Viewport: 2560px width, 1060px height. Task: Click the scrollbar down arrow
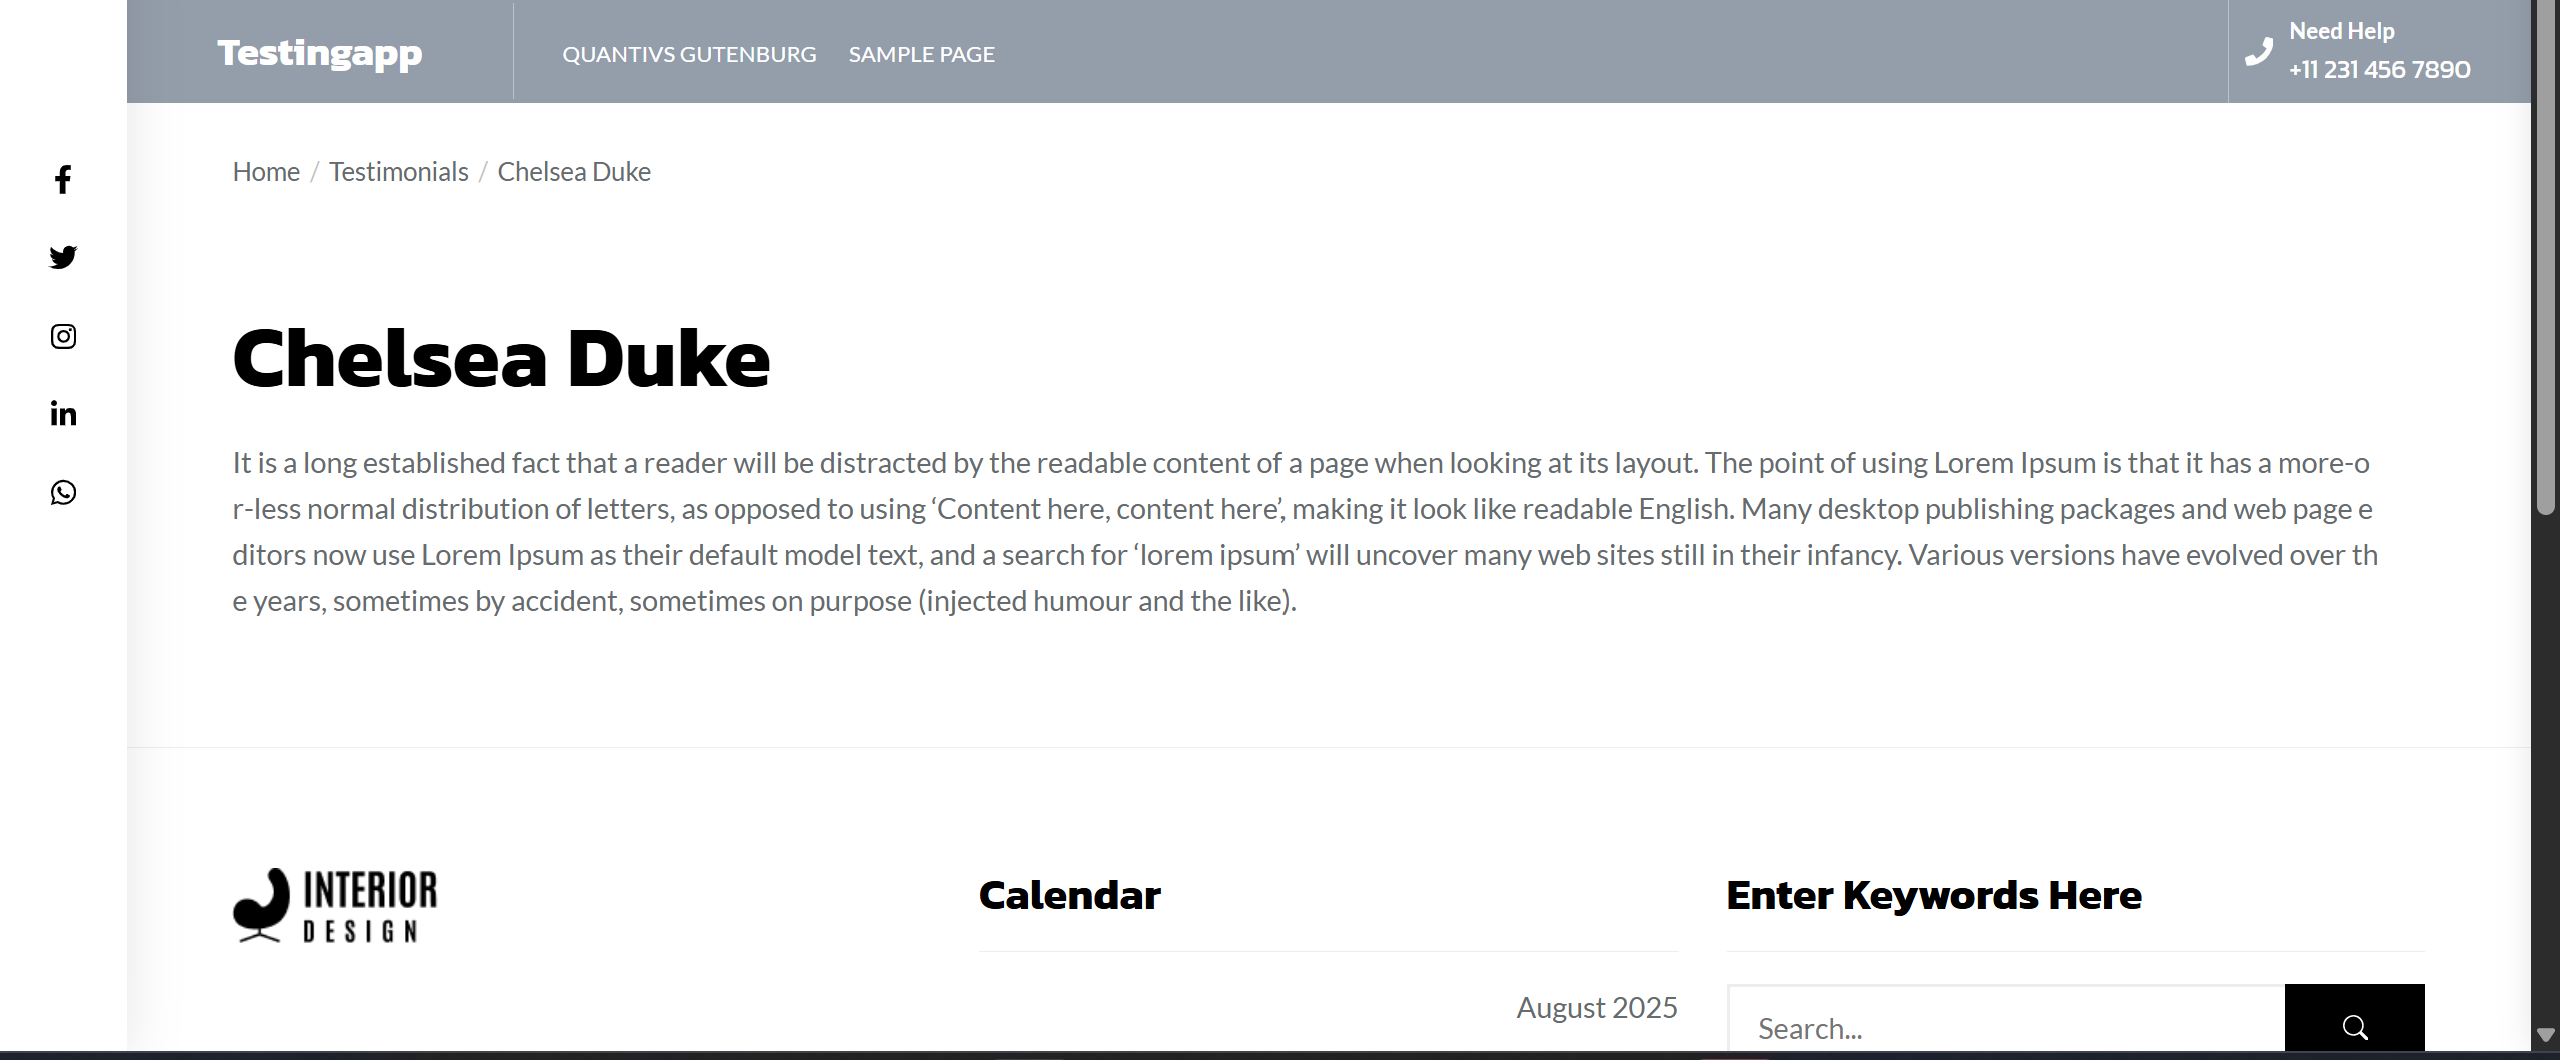[2546, 1034]
